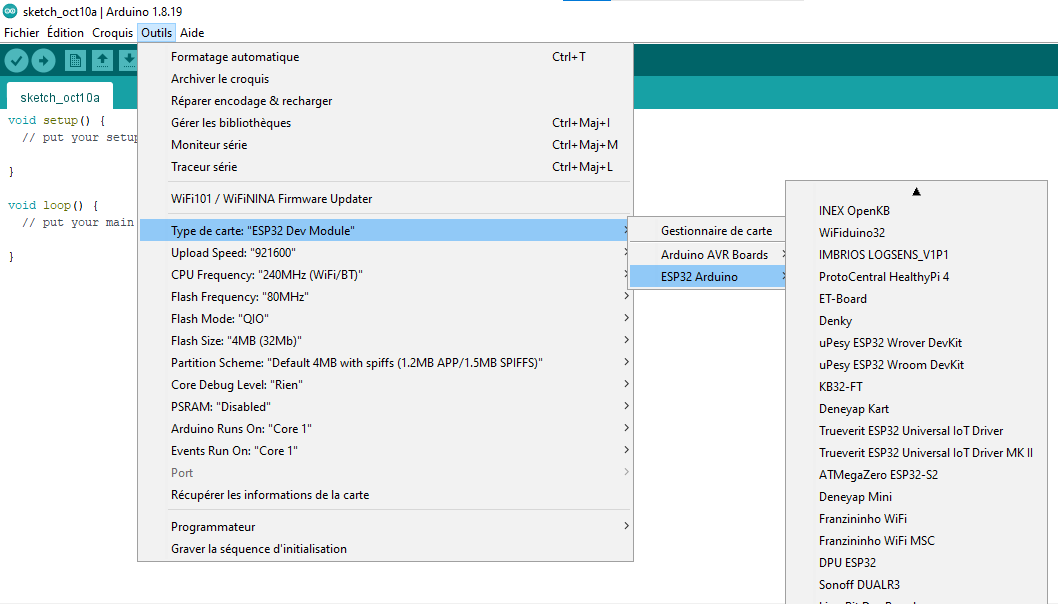Image resolution: width=1058 pixels, height=604 pixels.
Task: Expand PSRAM "Disabled" submenu
Action: coord(385,407)
